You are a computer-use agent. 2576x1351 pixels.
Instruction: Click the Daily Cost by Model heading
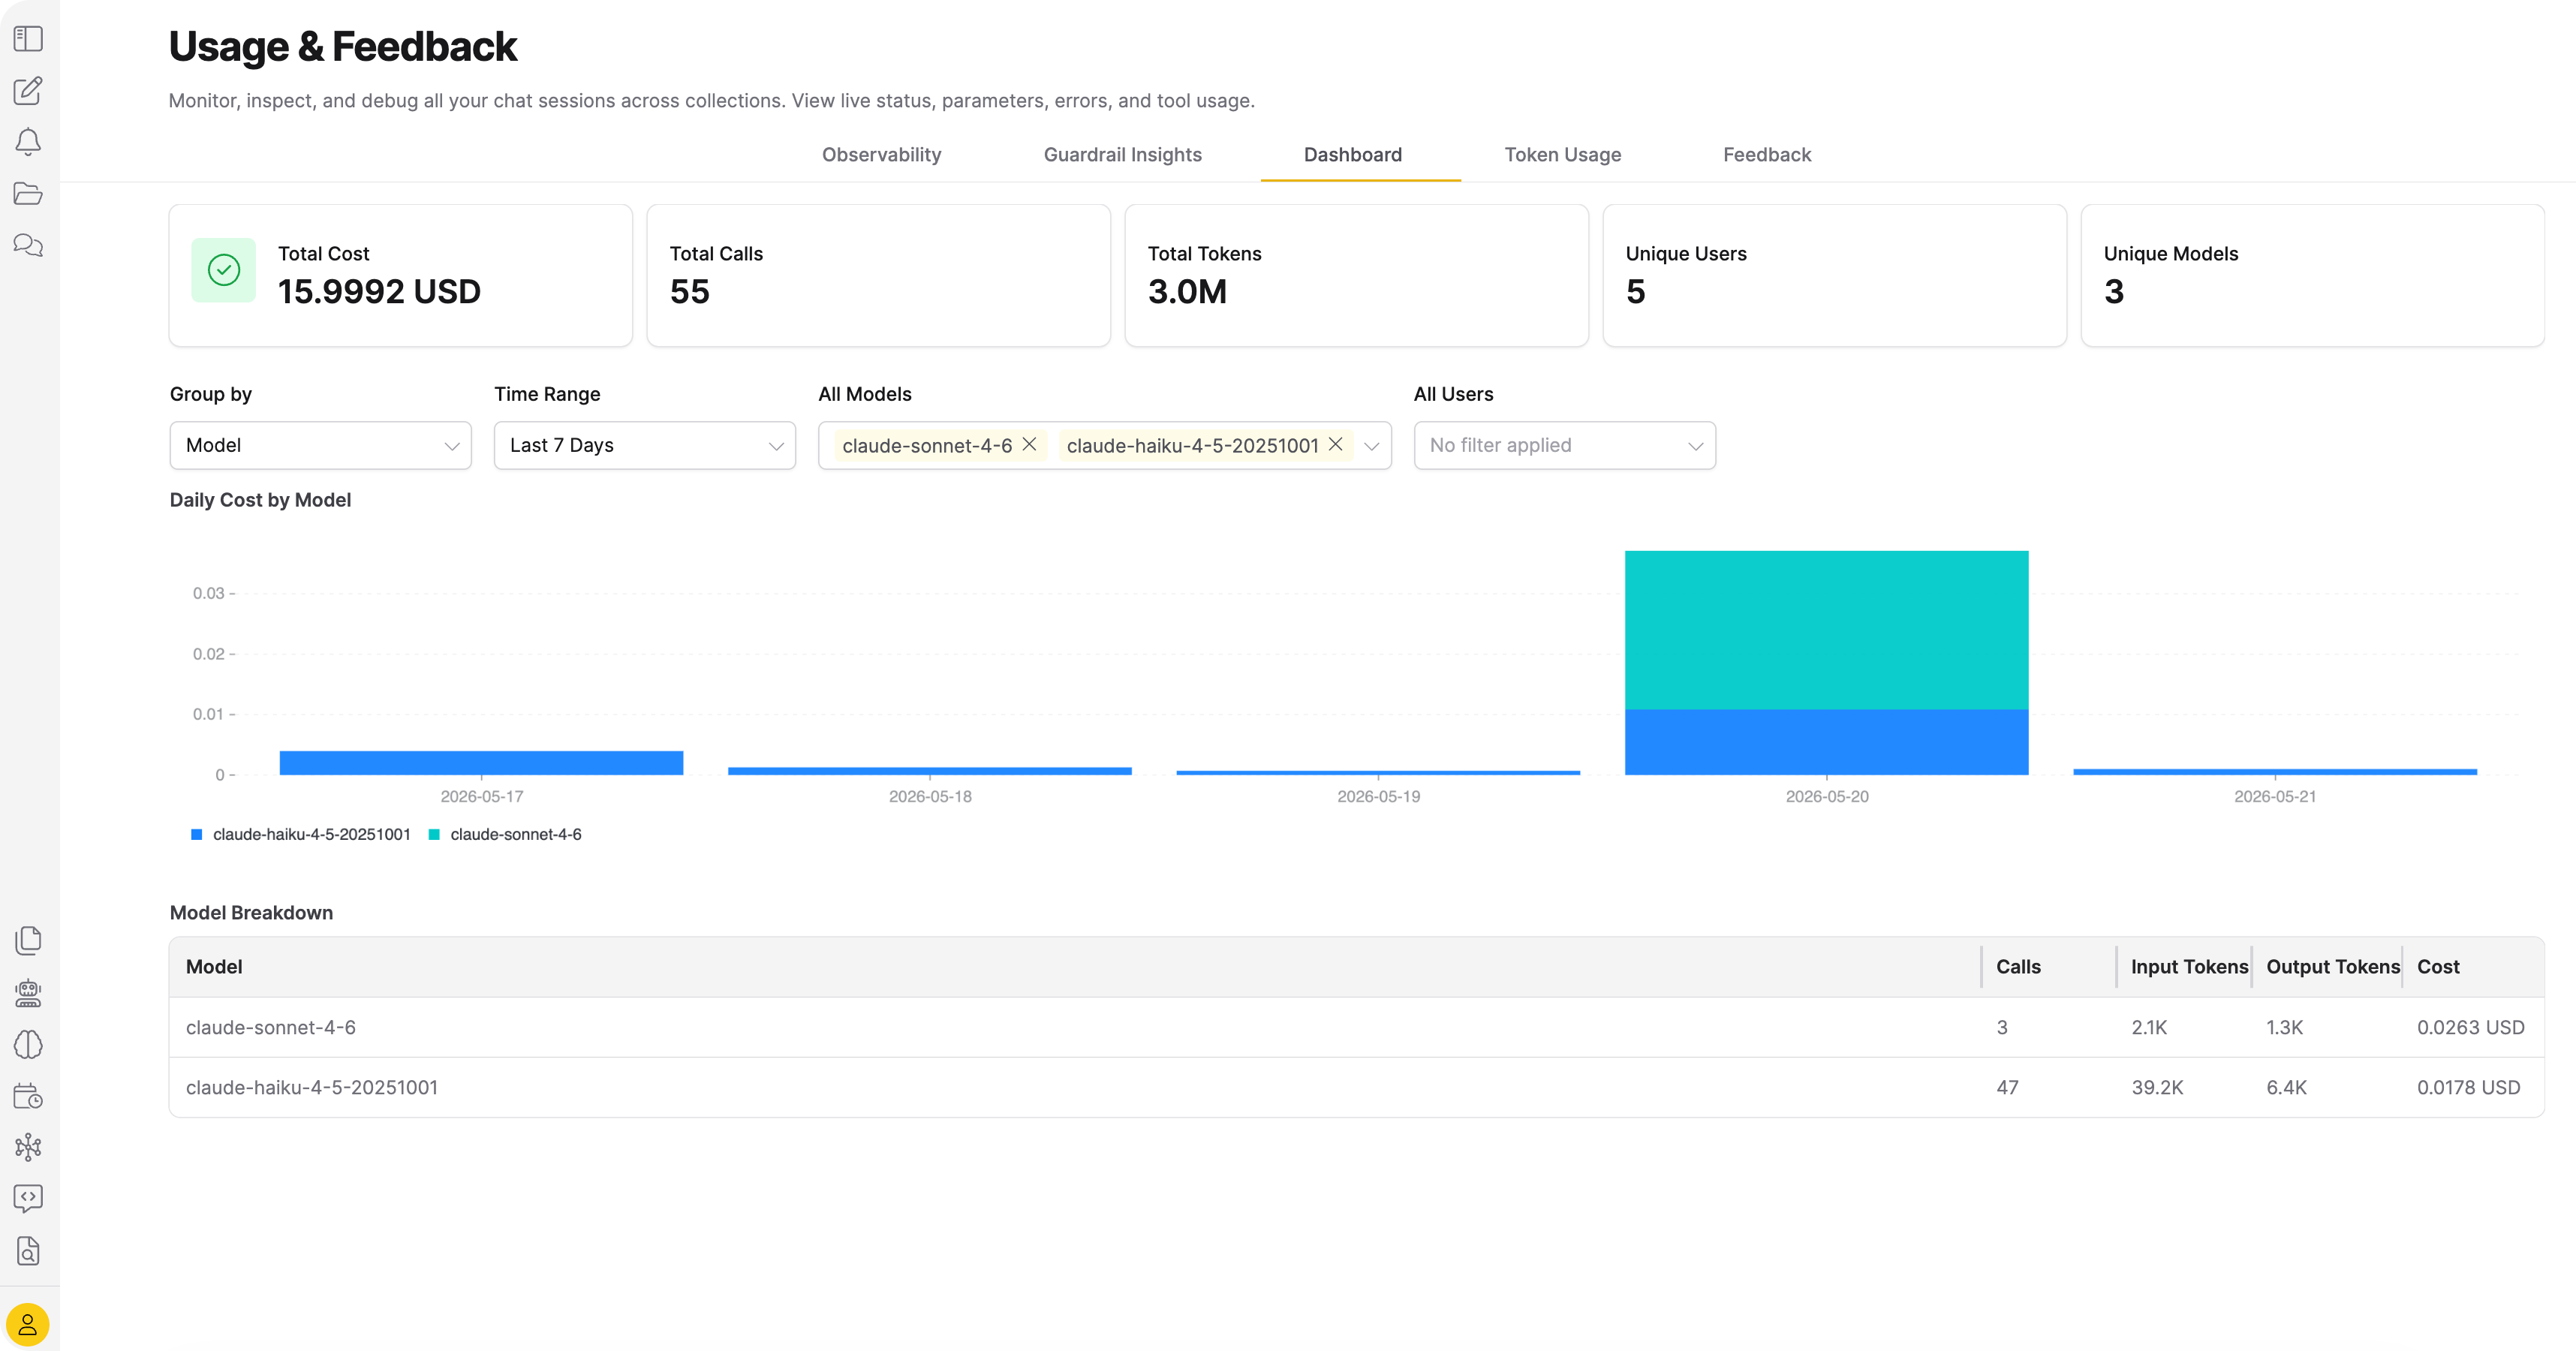pyautogui.click(x=260, y=500)
